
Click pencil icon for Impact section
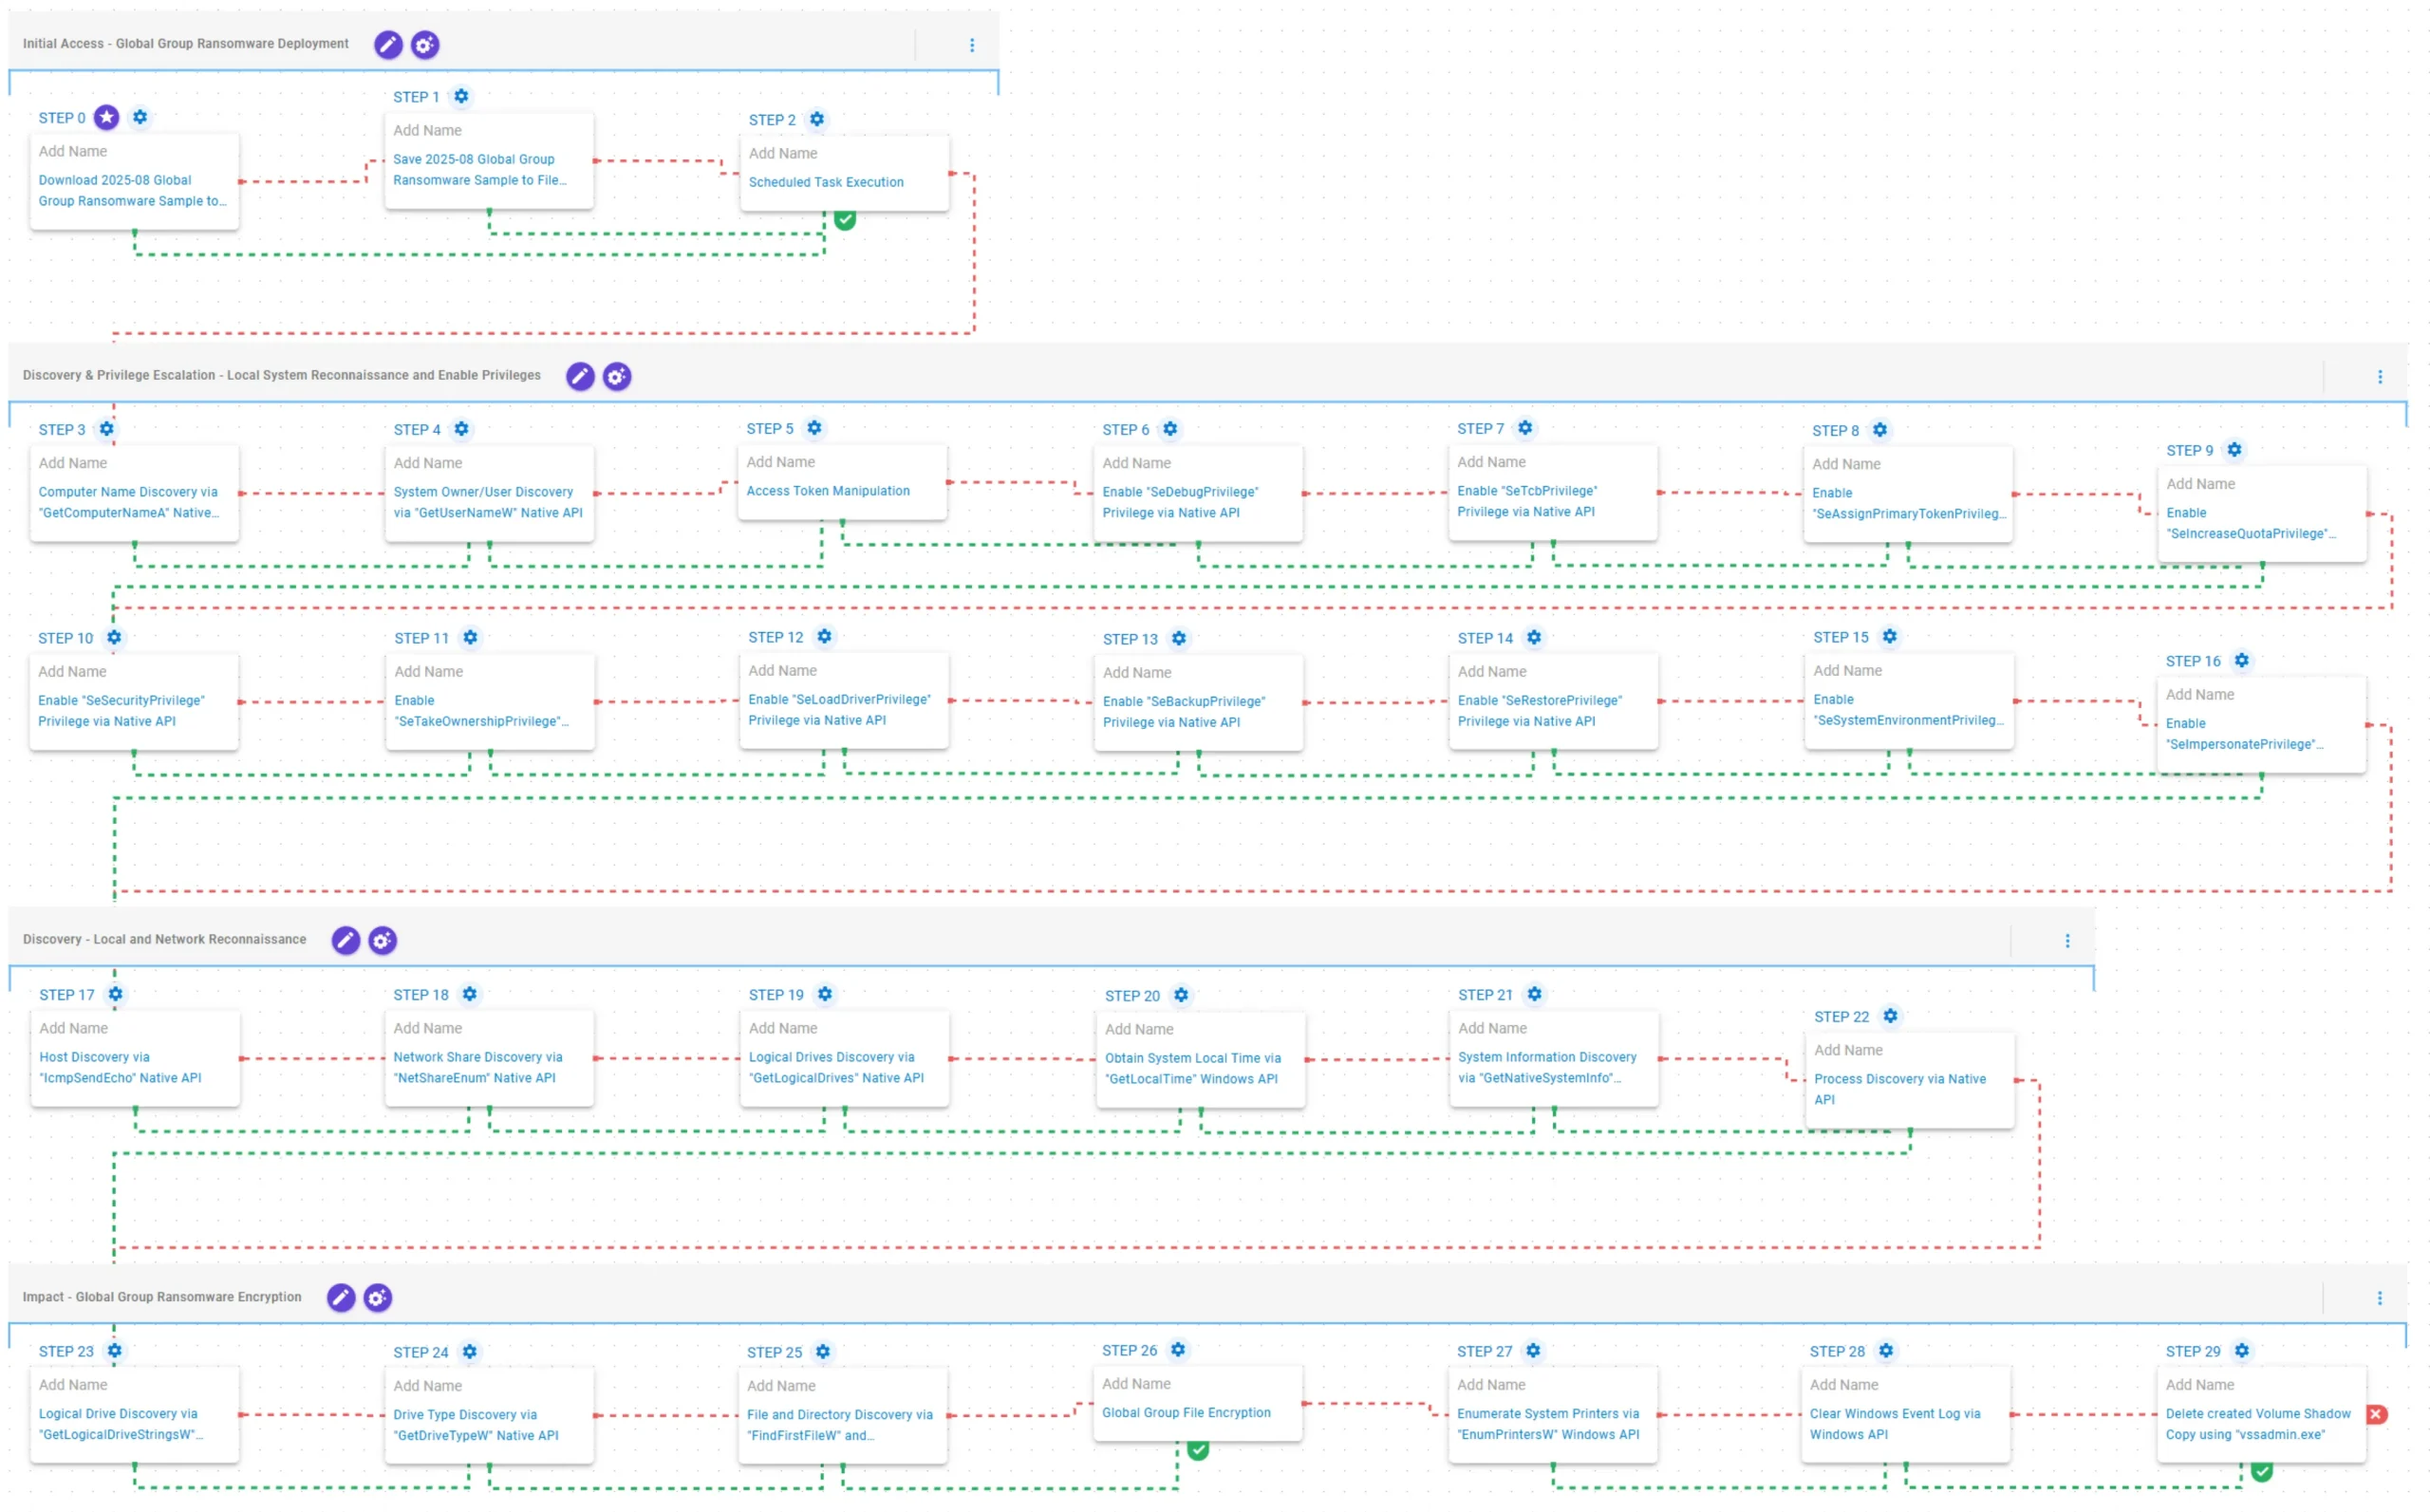point(341,1297)
